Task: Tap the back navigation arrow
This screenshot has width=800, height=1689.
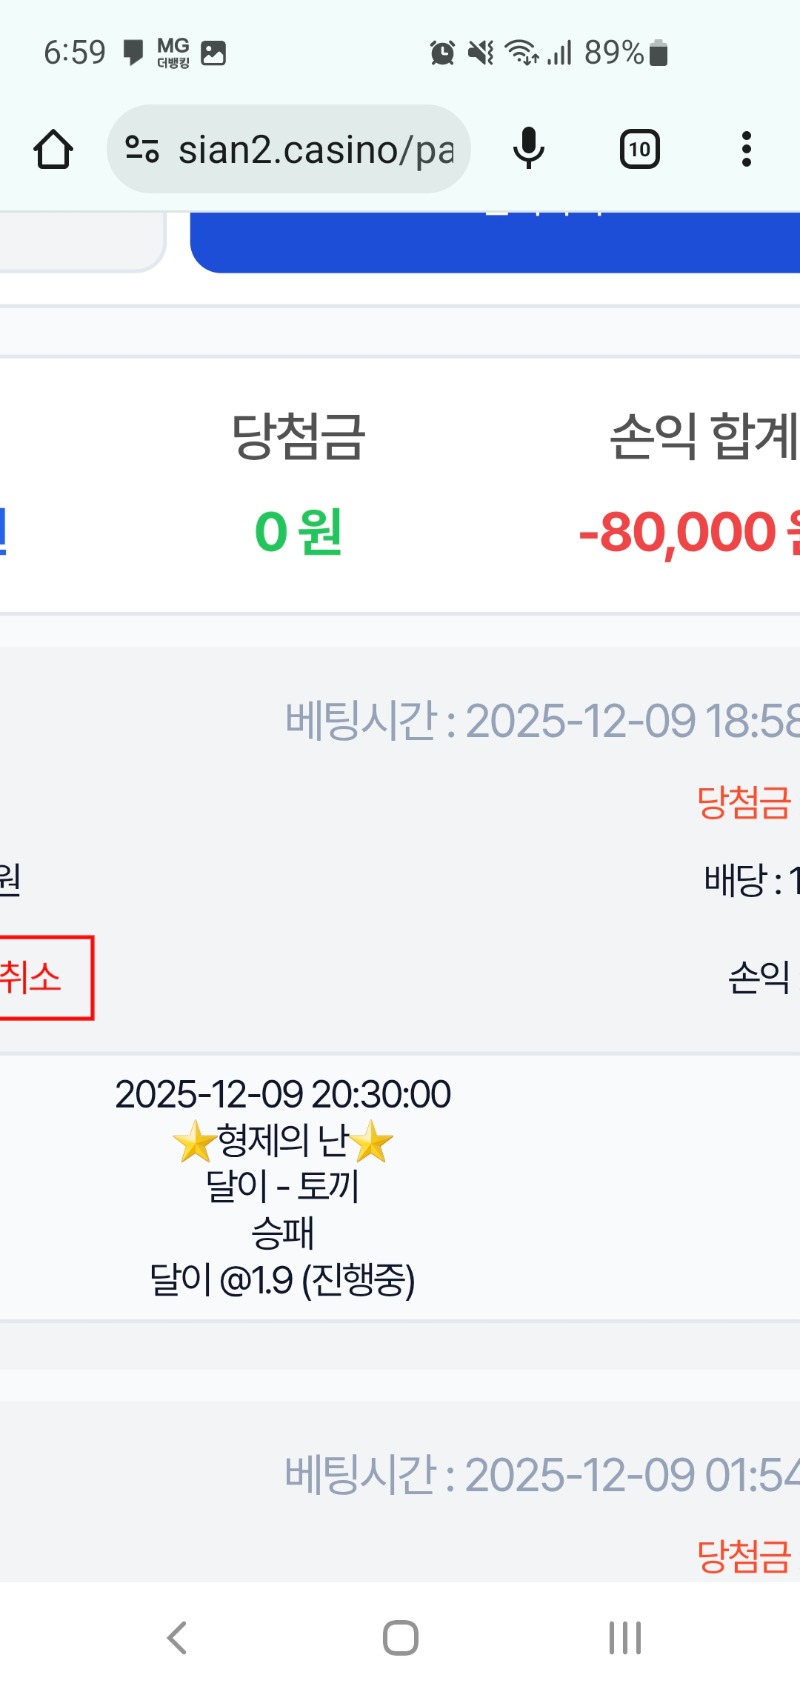Action: [x=177, y=1637]
